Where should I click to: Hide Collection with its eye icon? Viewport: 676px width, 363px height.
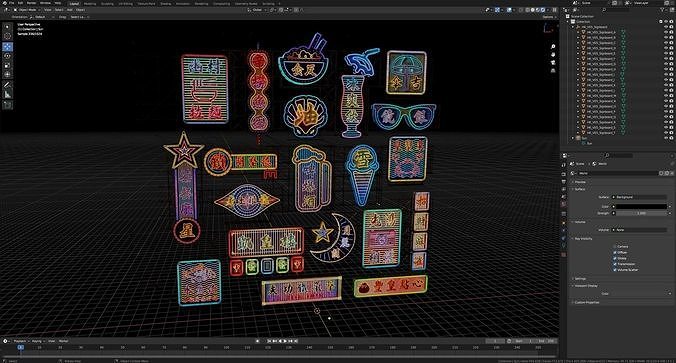(666, 22)
